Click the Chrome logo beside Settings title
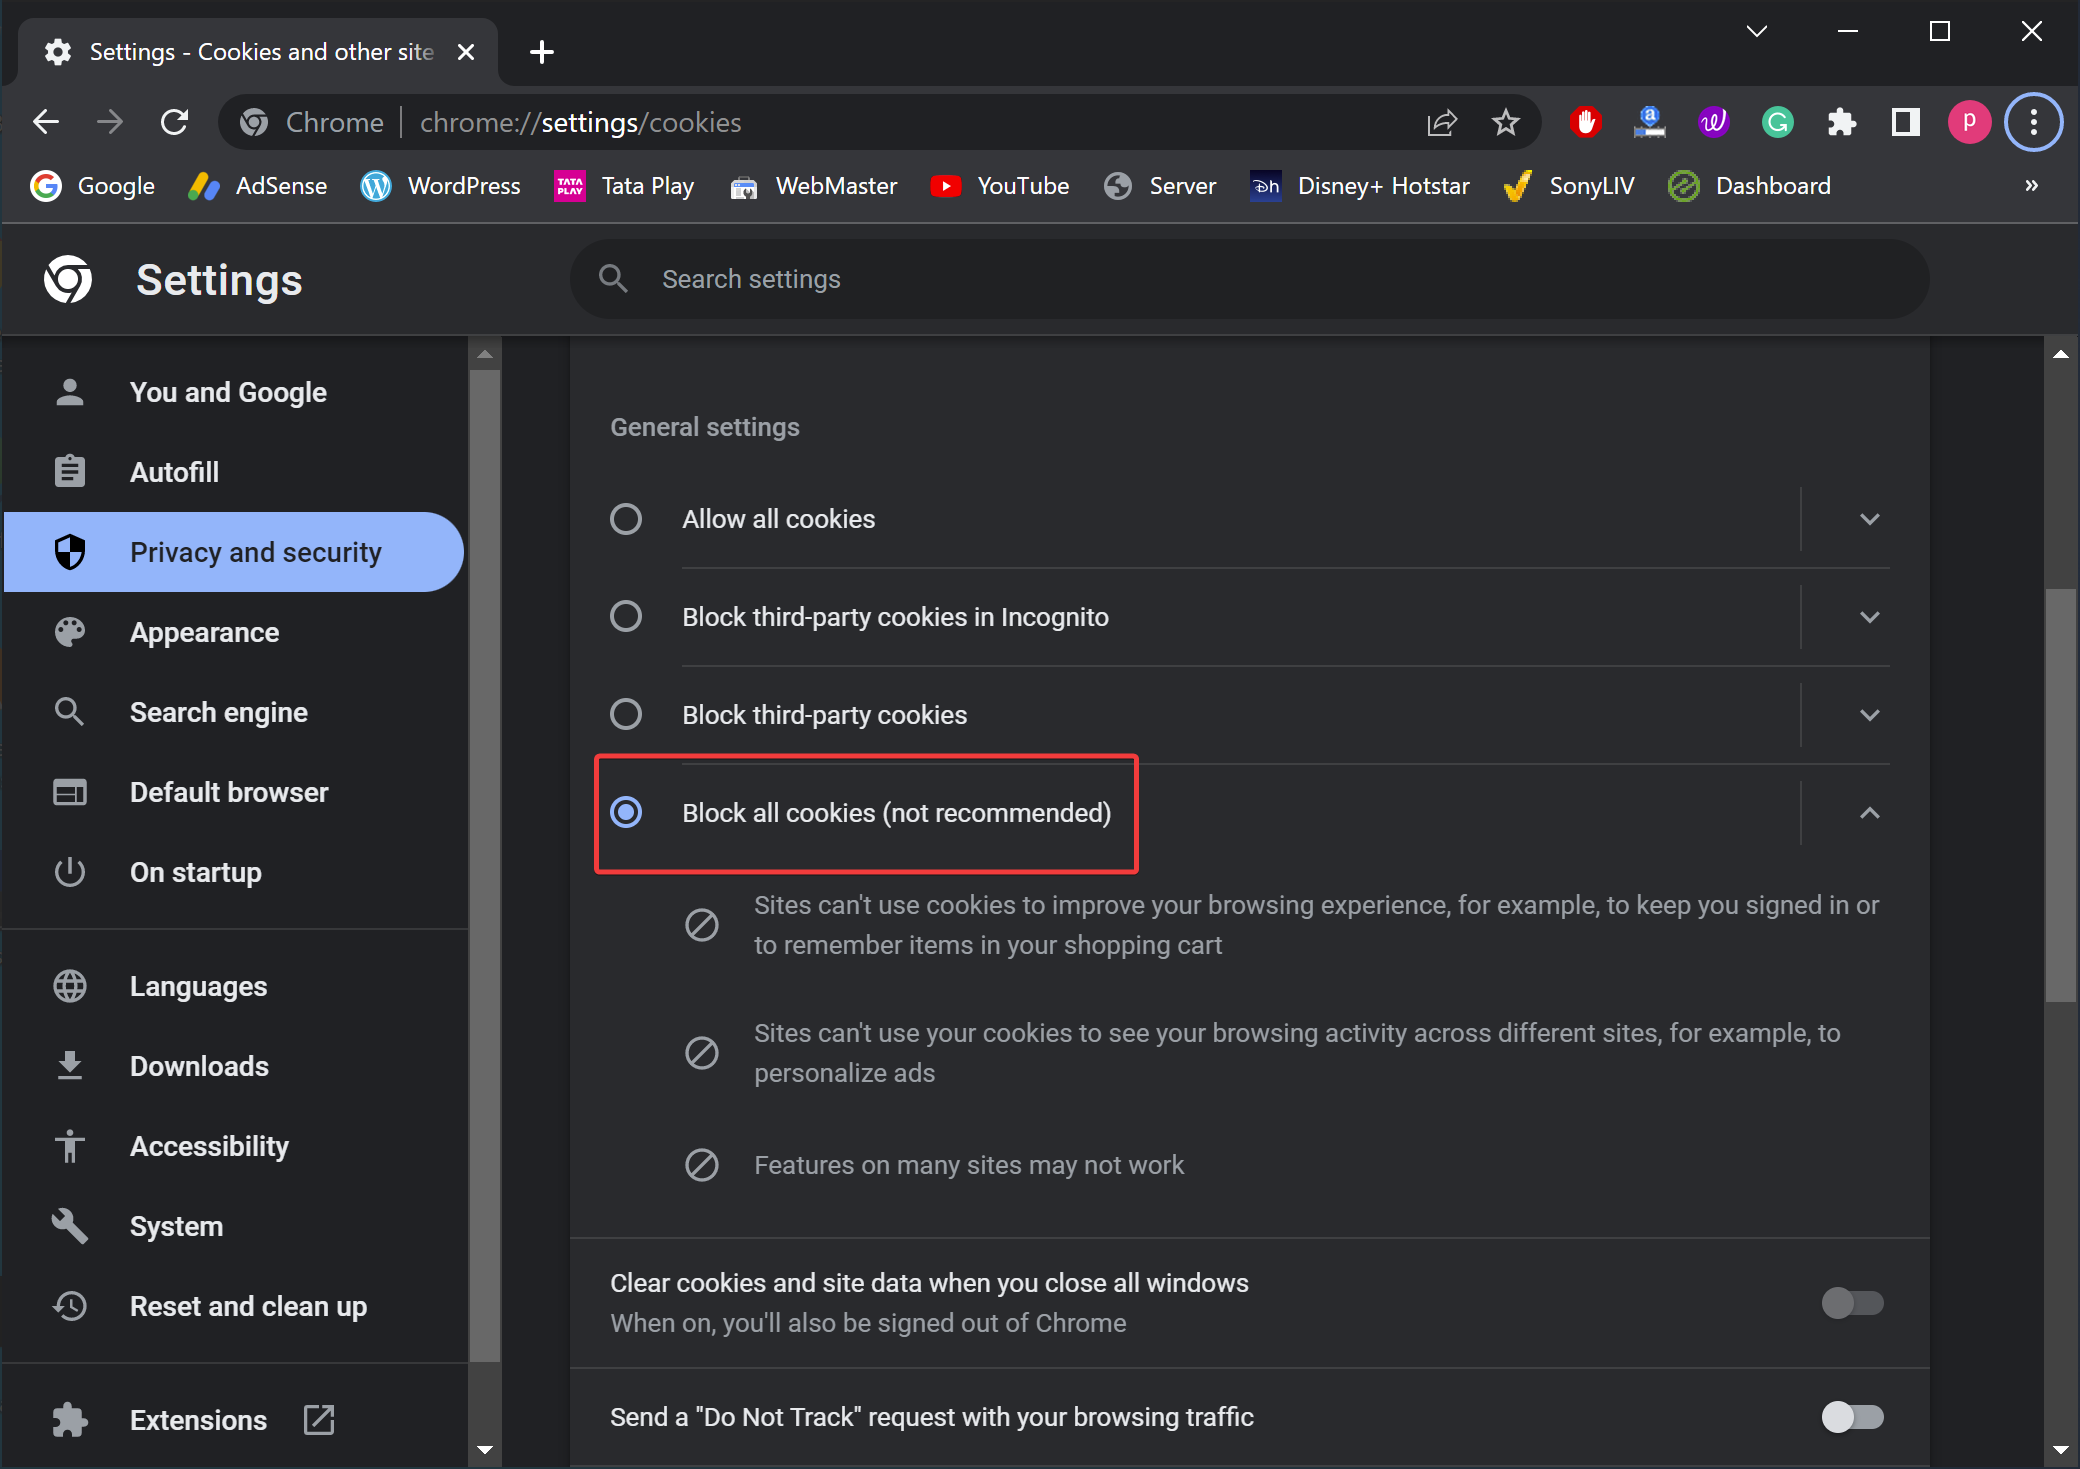Screen dimensions: 2080x1469 68,279
